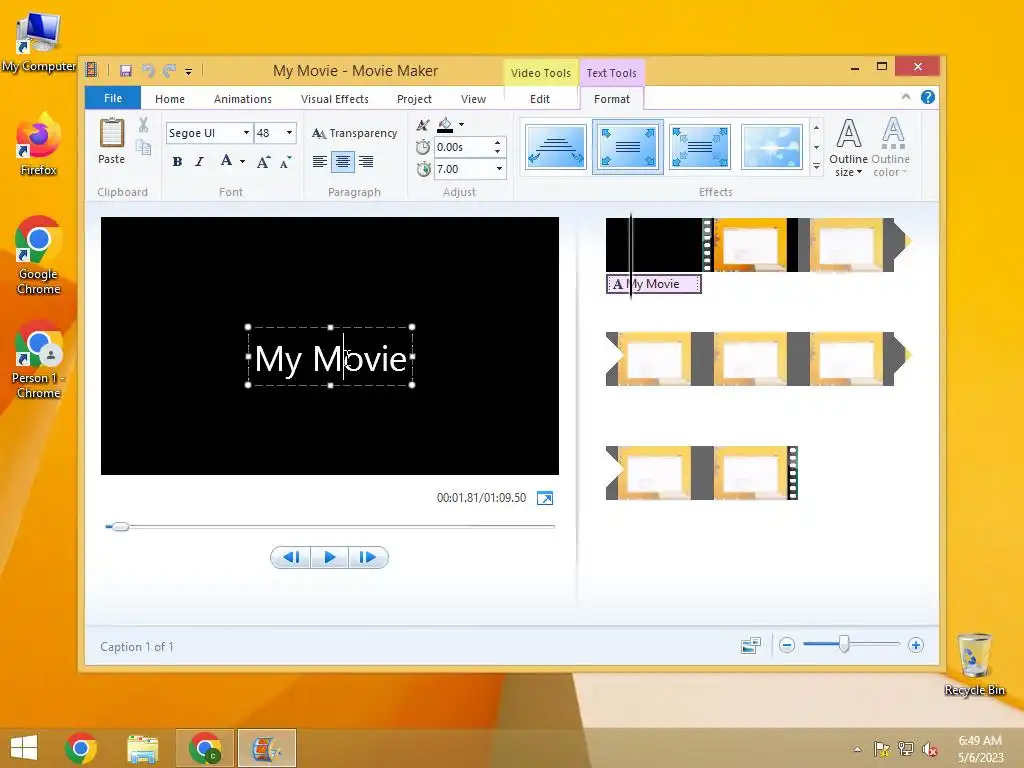Toggle bold text formatting
The width and height of the screenshot is (1024, 768).
coord(177,161)
